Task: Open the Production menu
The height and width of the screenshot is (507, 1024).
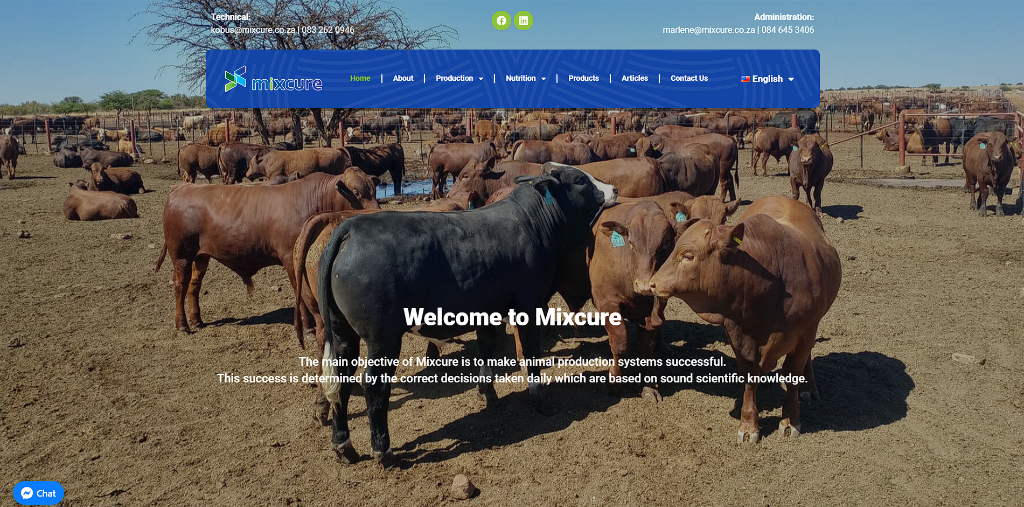Action: click(454, 78)
